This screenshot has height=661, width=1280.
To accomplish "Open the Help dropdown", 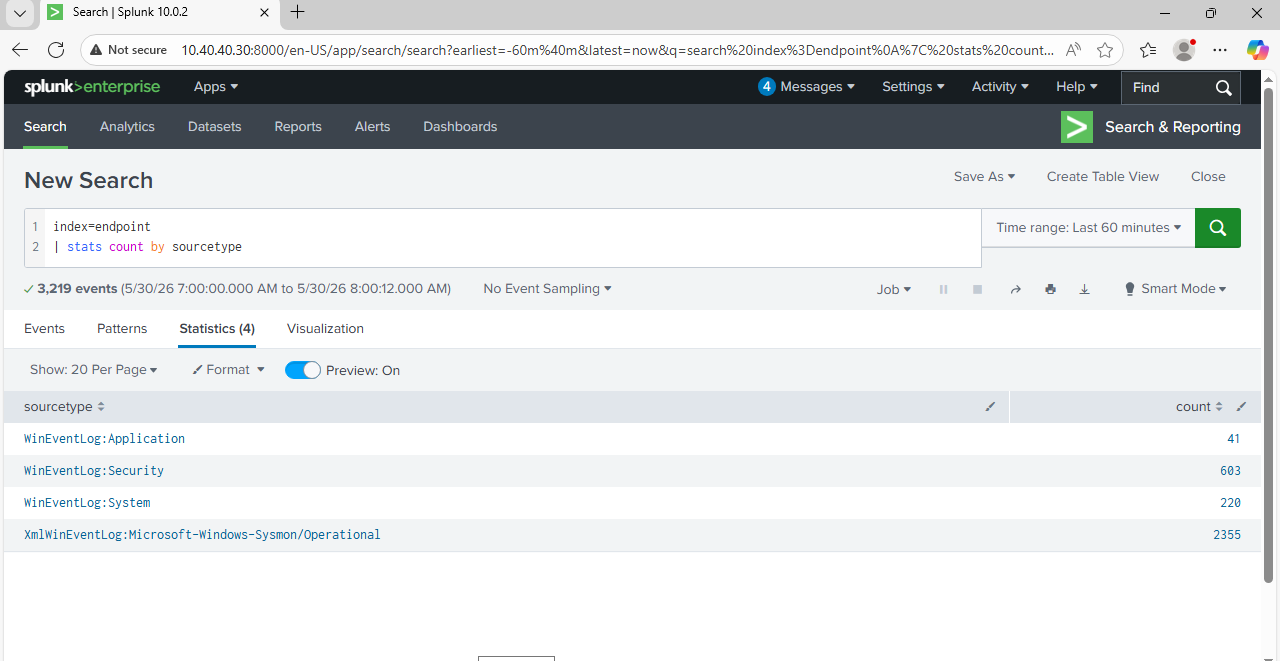I will tap(1077, 87).
